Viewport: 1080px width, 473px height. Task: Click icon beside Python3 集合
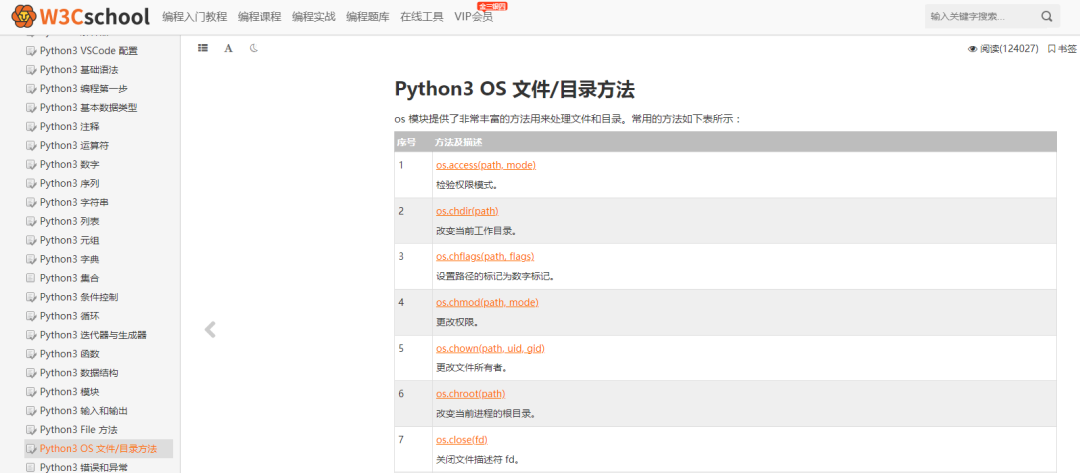click(30, 277)
